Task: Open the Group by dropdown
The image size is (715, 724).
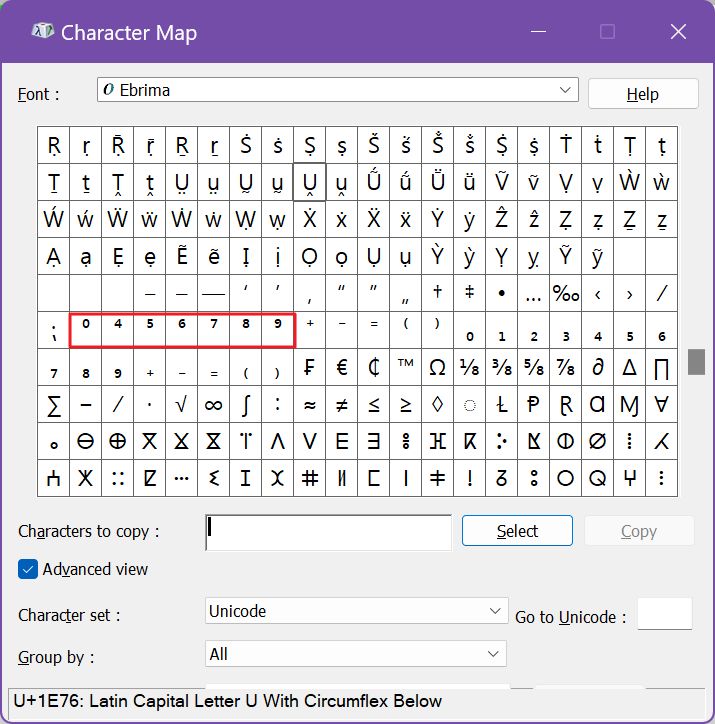Action: [x=355, y=653]
